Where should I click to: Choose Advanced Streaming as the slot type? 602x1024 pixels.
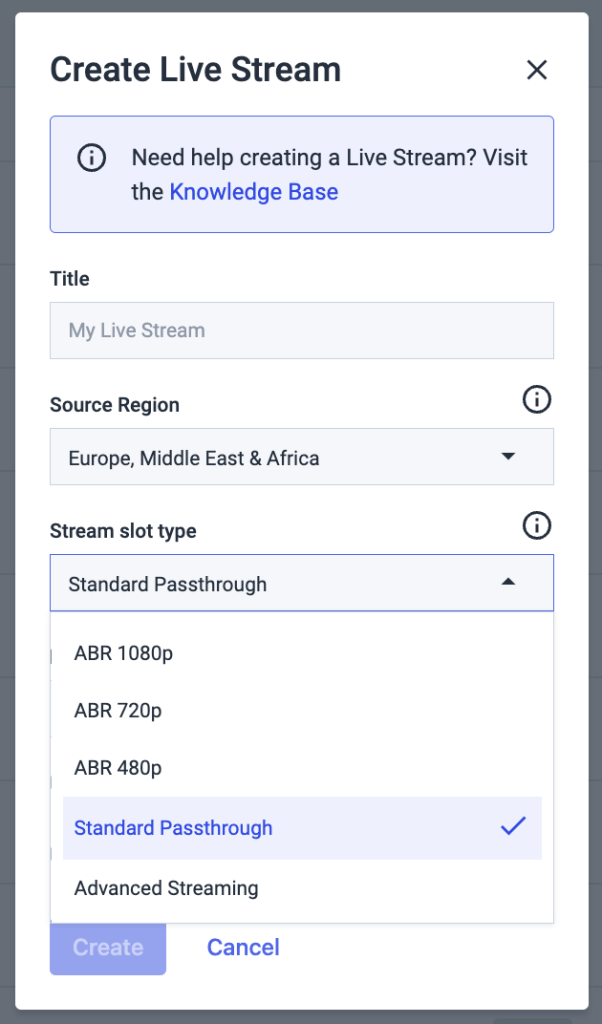(x=166, y=887)
